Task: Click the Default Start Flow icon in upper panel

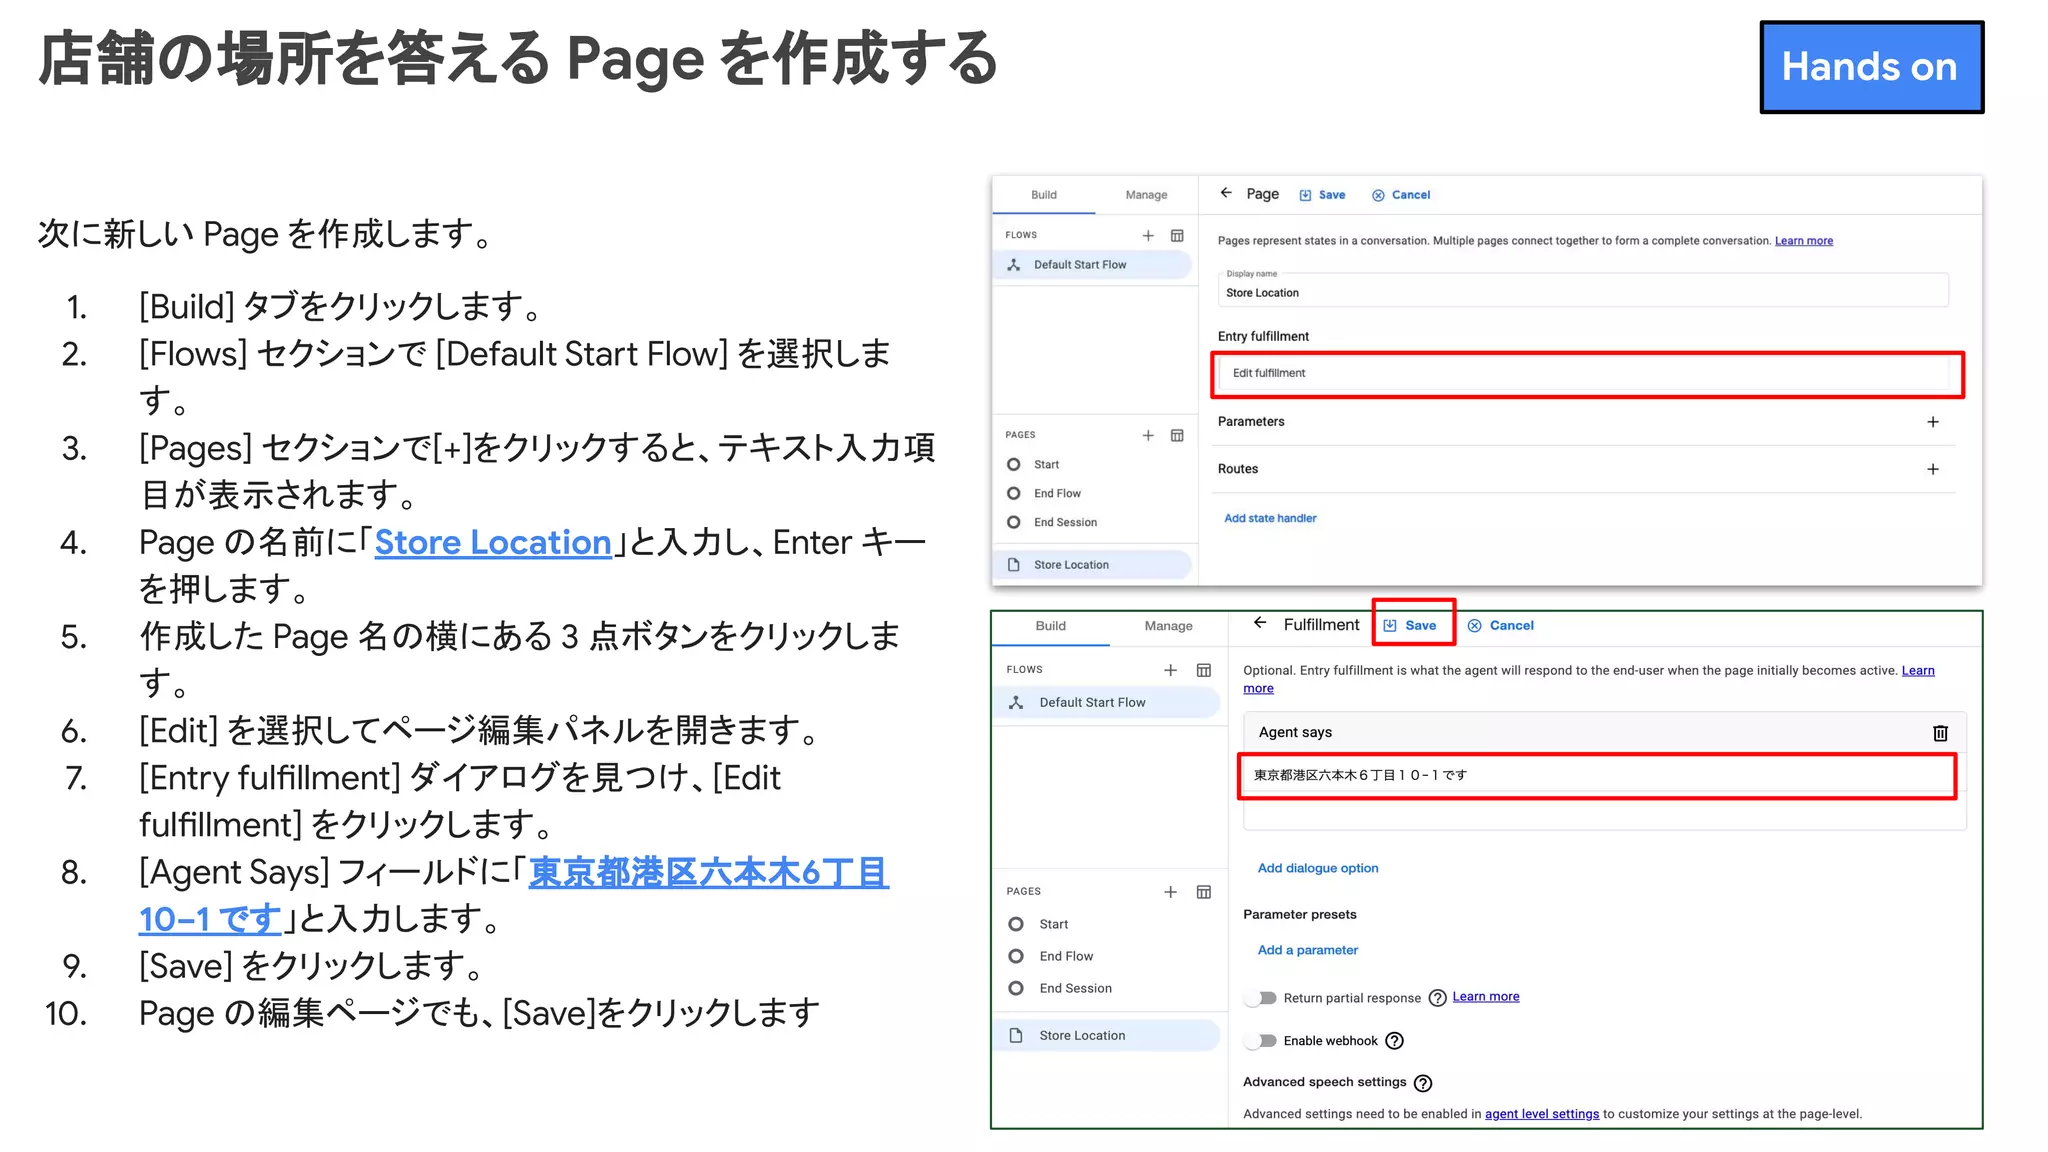Action: tap(1014, 265)
